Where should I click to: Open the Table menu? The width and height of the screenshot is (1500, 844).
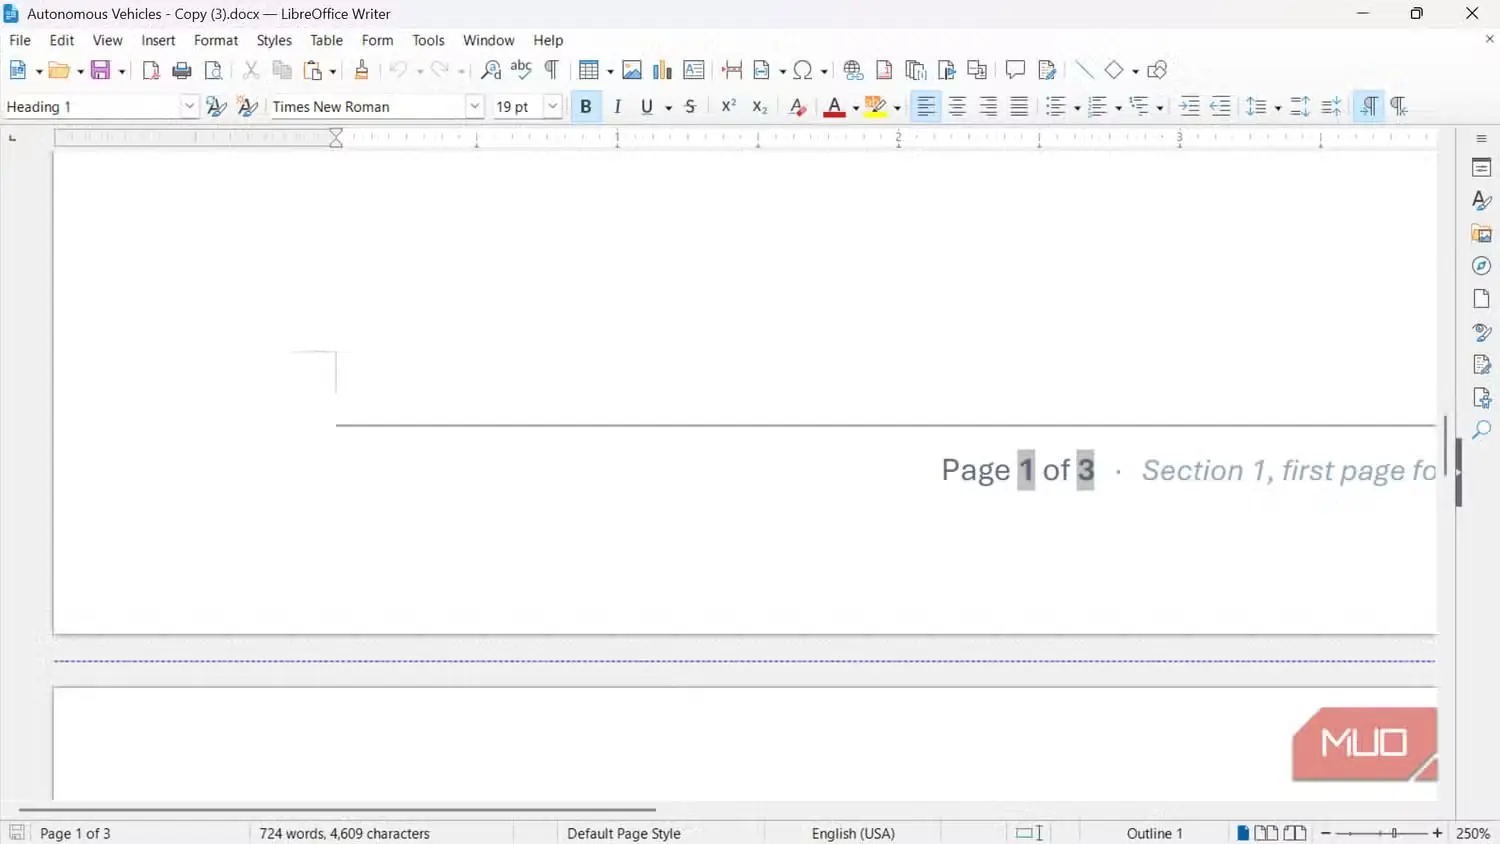(326, 40)
